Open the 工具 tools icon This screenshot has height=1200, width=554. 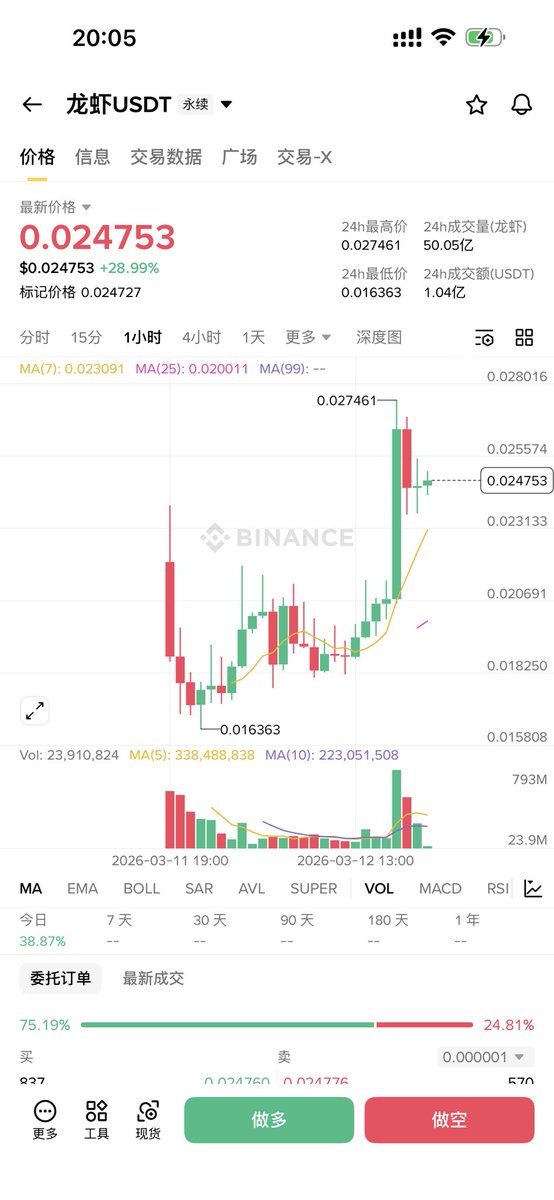(x=97, y=1120)
